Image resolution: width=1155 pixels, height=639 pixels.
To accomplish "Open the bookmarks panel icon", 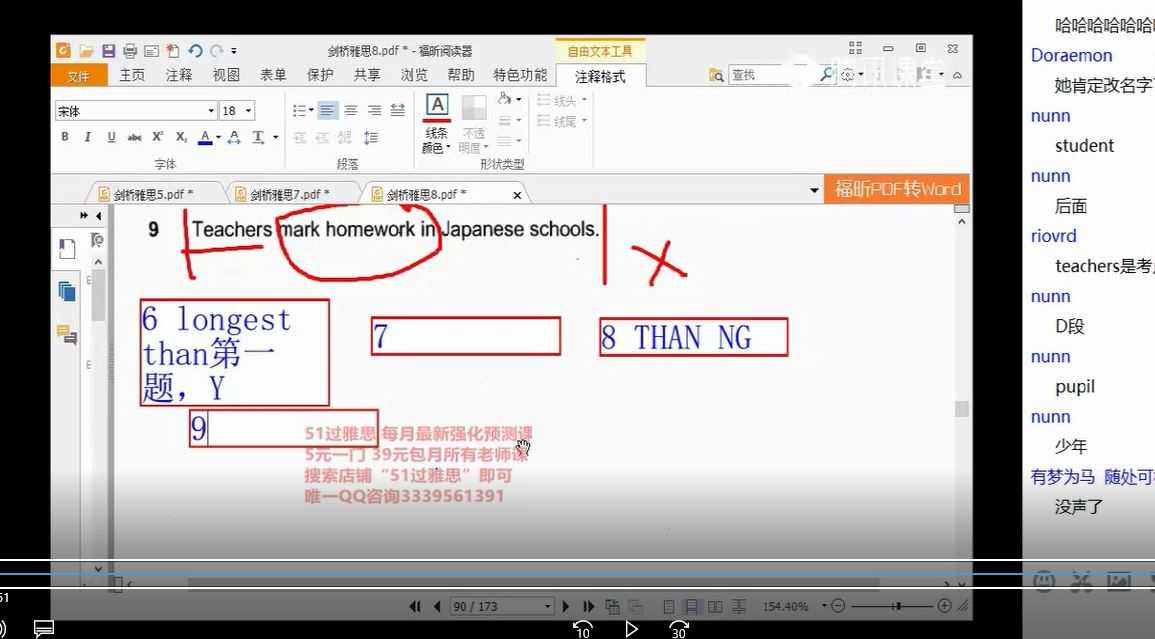I will click(67, 249).
